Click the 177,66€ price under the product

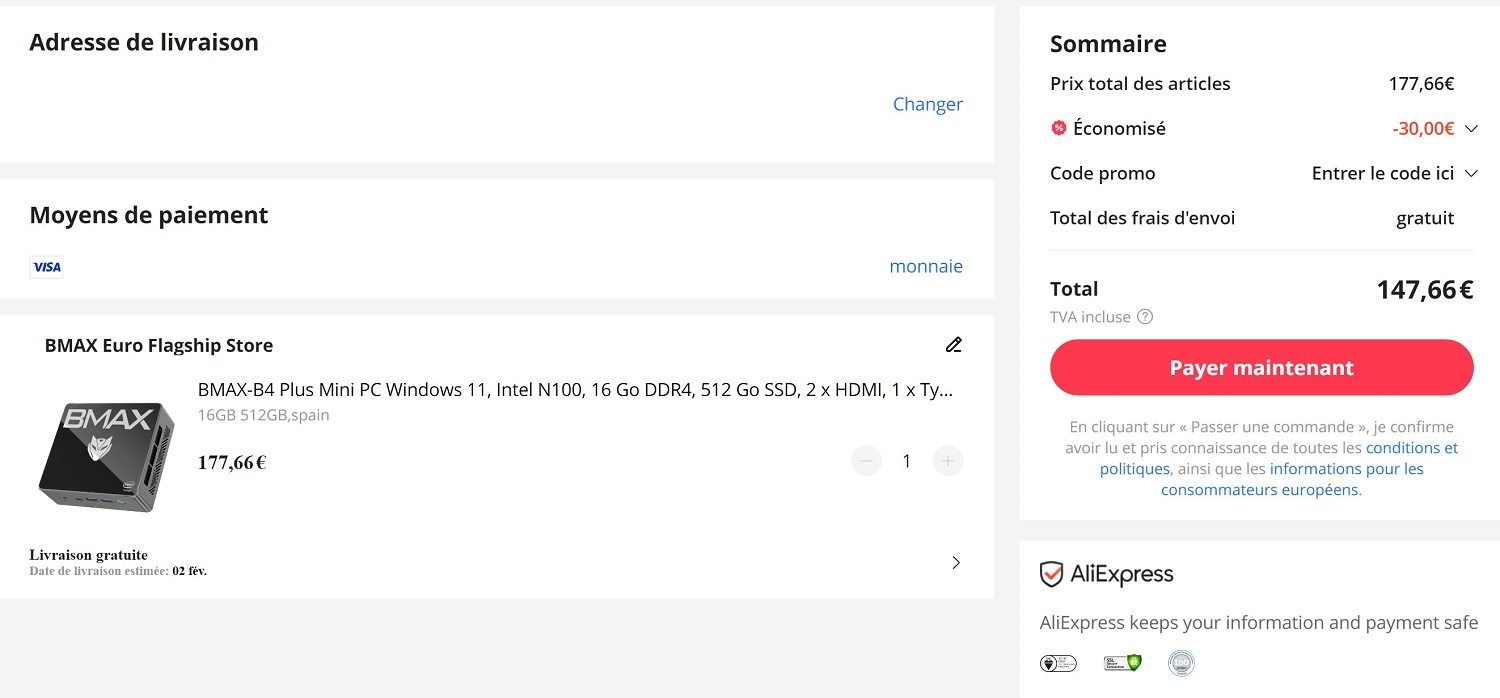tap(232, 463)
